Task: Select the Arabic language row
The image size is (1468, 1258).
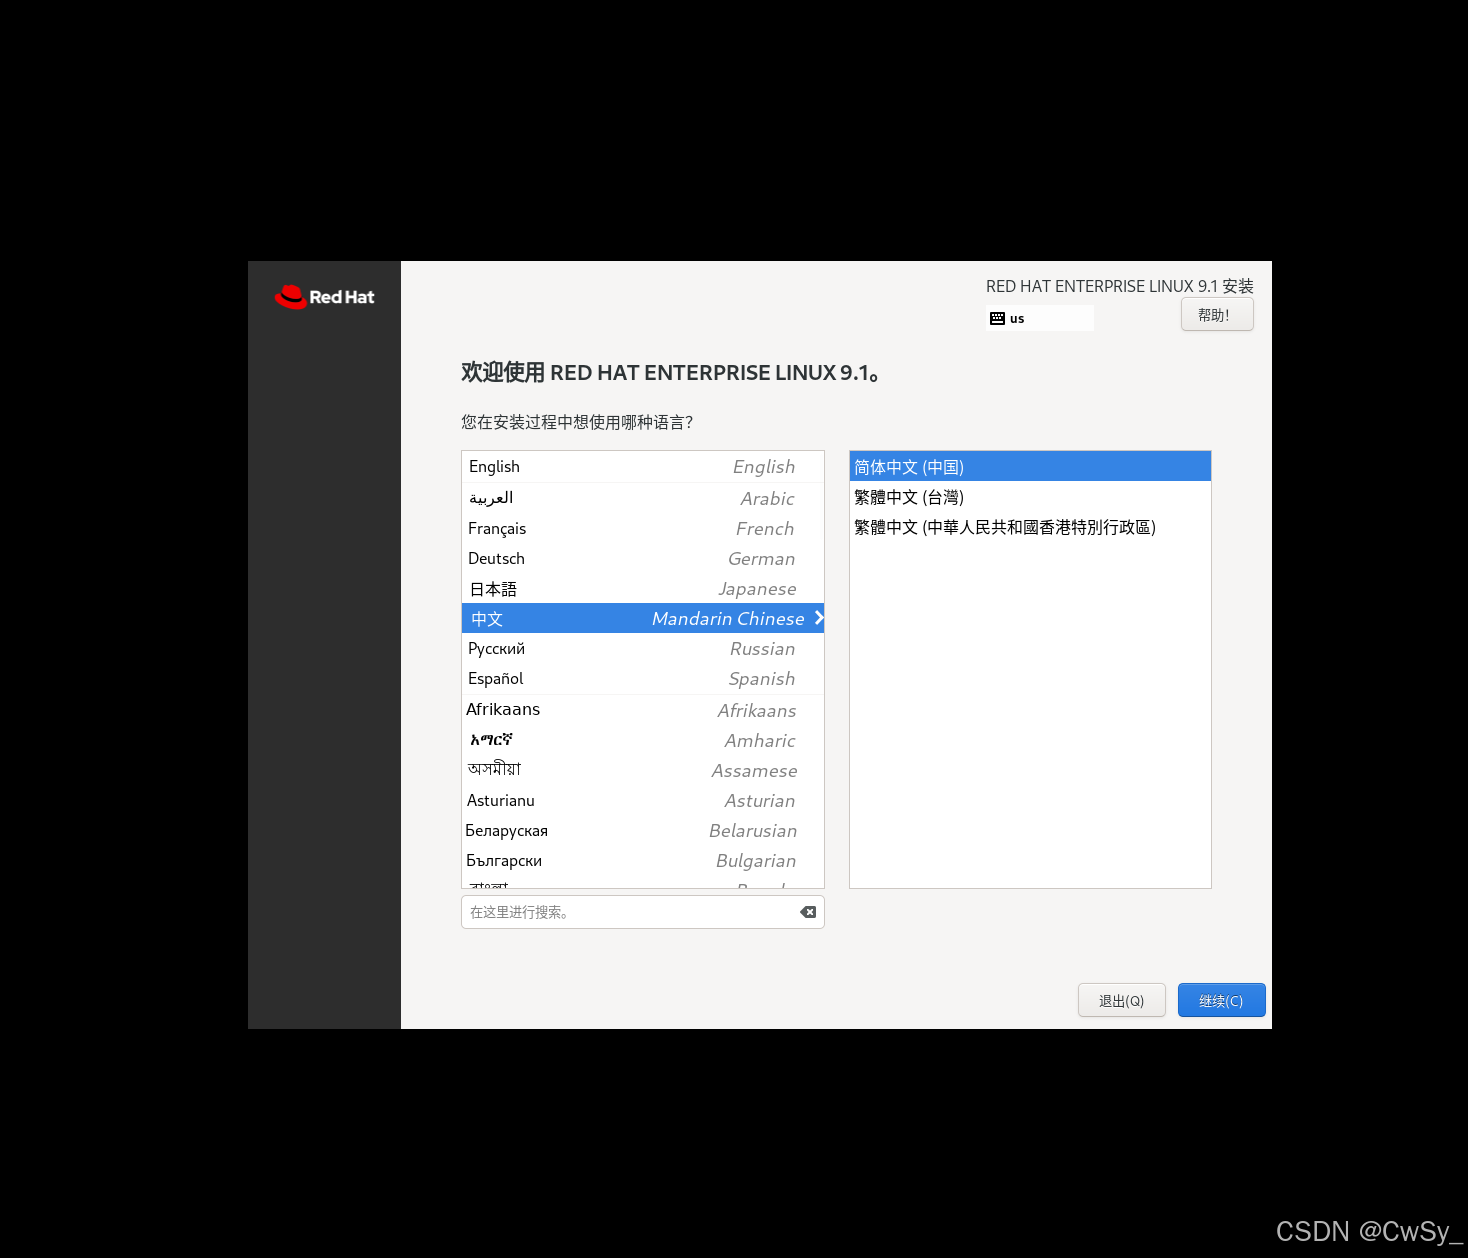Action: pos(642,498)
